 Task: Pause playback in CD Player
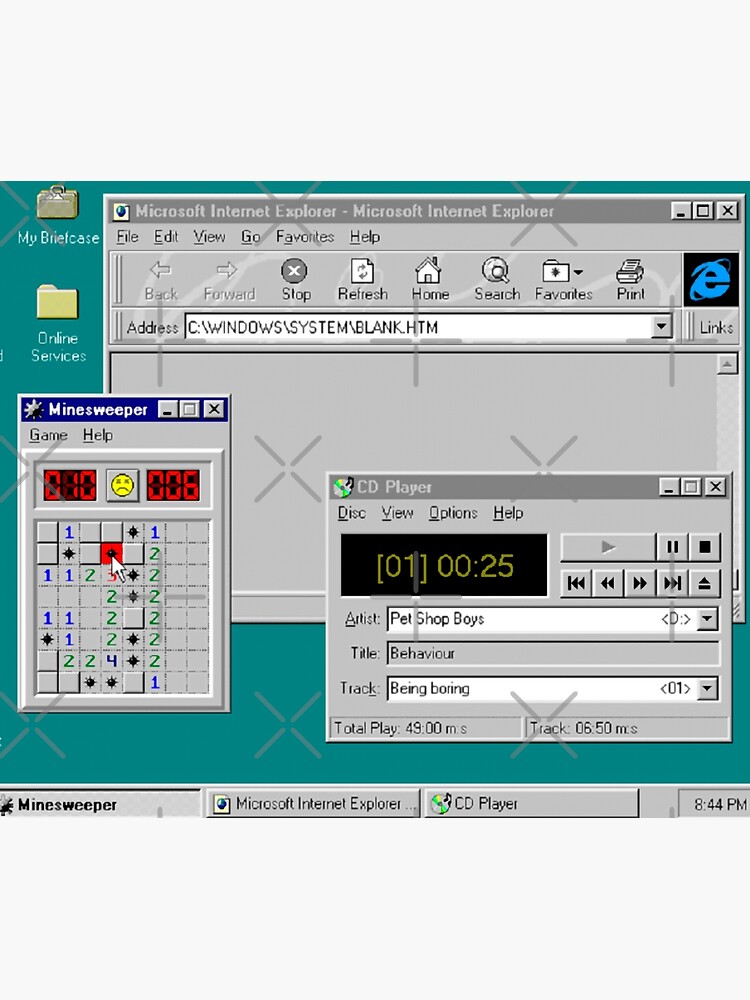pos(672,547)
